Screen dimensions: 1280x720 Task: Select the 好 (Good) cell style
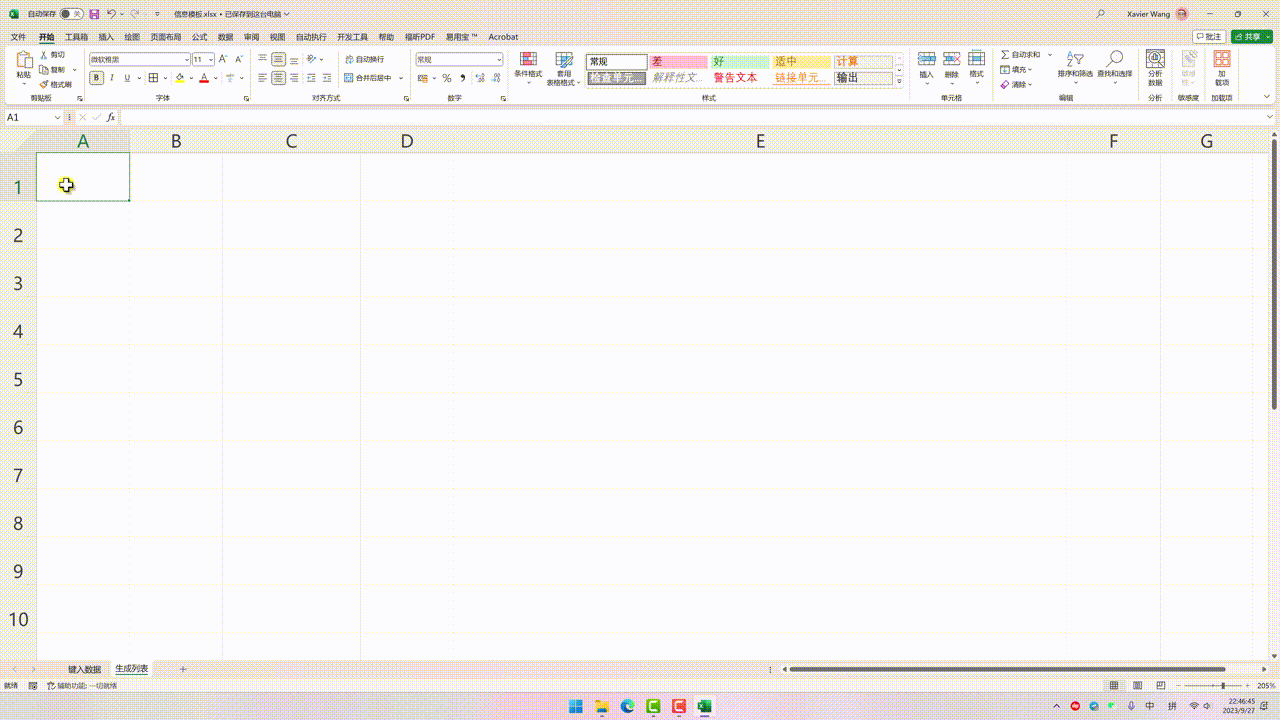[740, 62]
